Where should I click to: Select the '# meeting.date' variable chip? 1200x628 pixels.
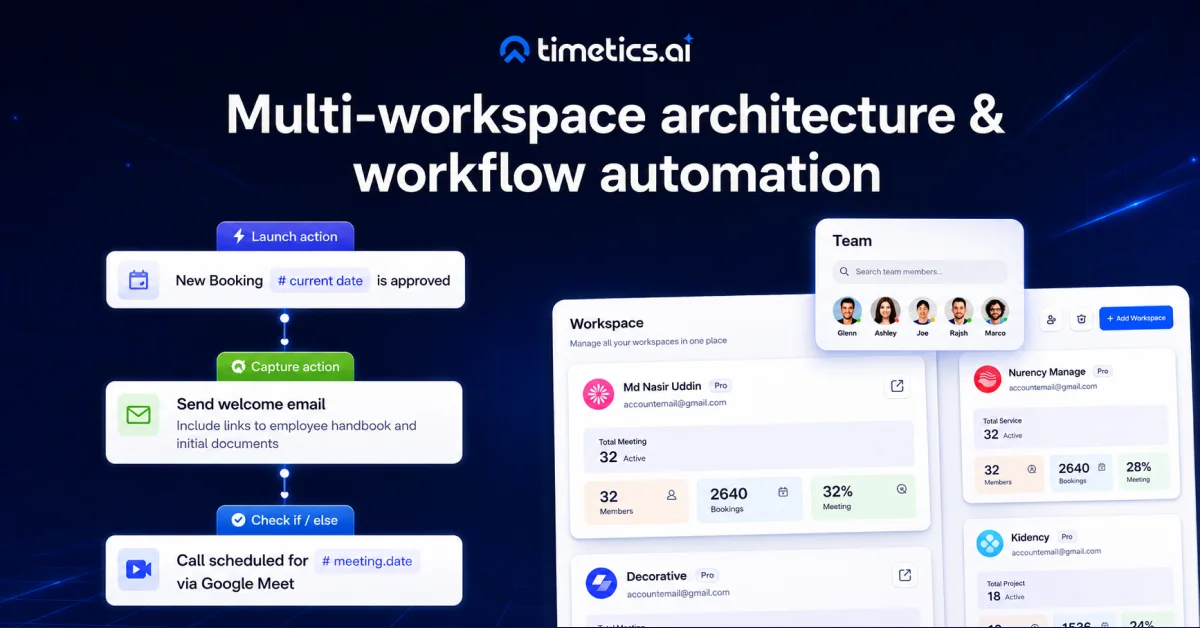tap(367, 561)
